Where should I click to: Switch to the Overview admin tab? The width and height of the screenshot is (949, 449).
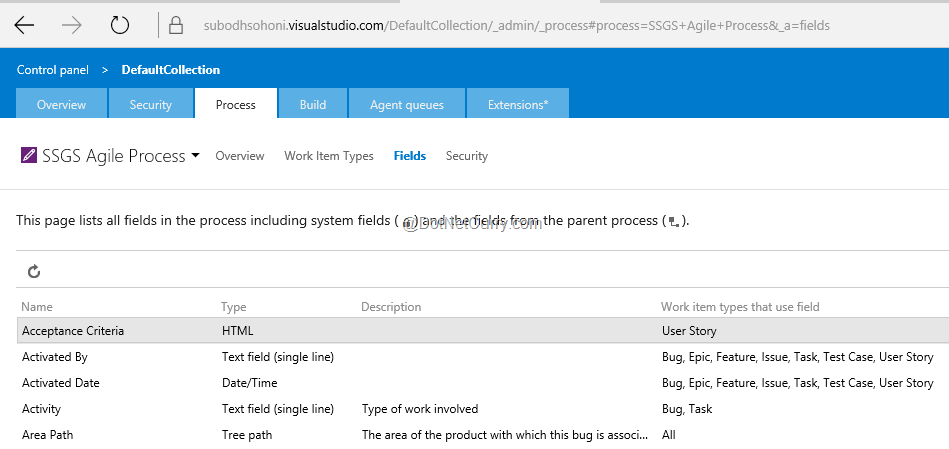tap(61, 104)
